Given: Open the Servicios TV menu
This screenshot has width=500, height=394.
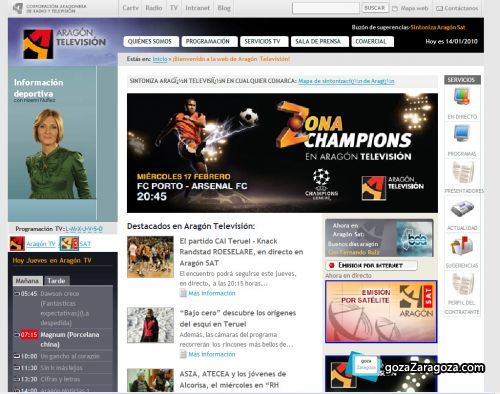Looking at the screenshot, I should click(x=264, y=41).
